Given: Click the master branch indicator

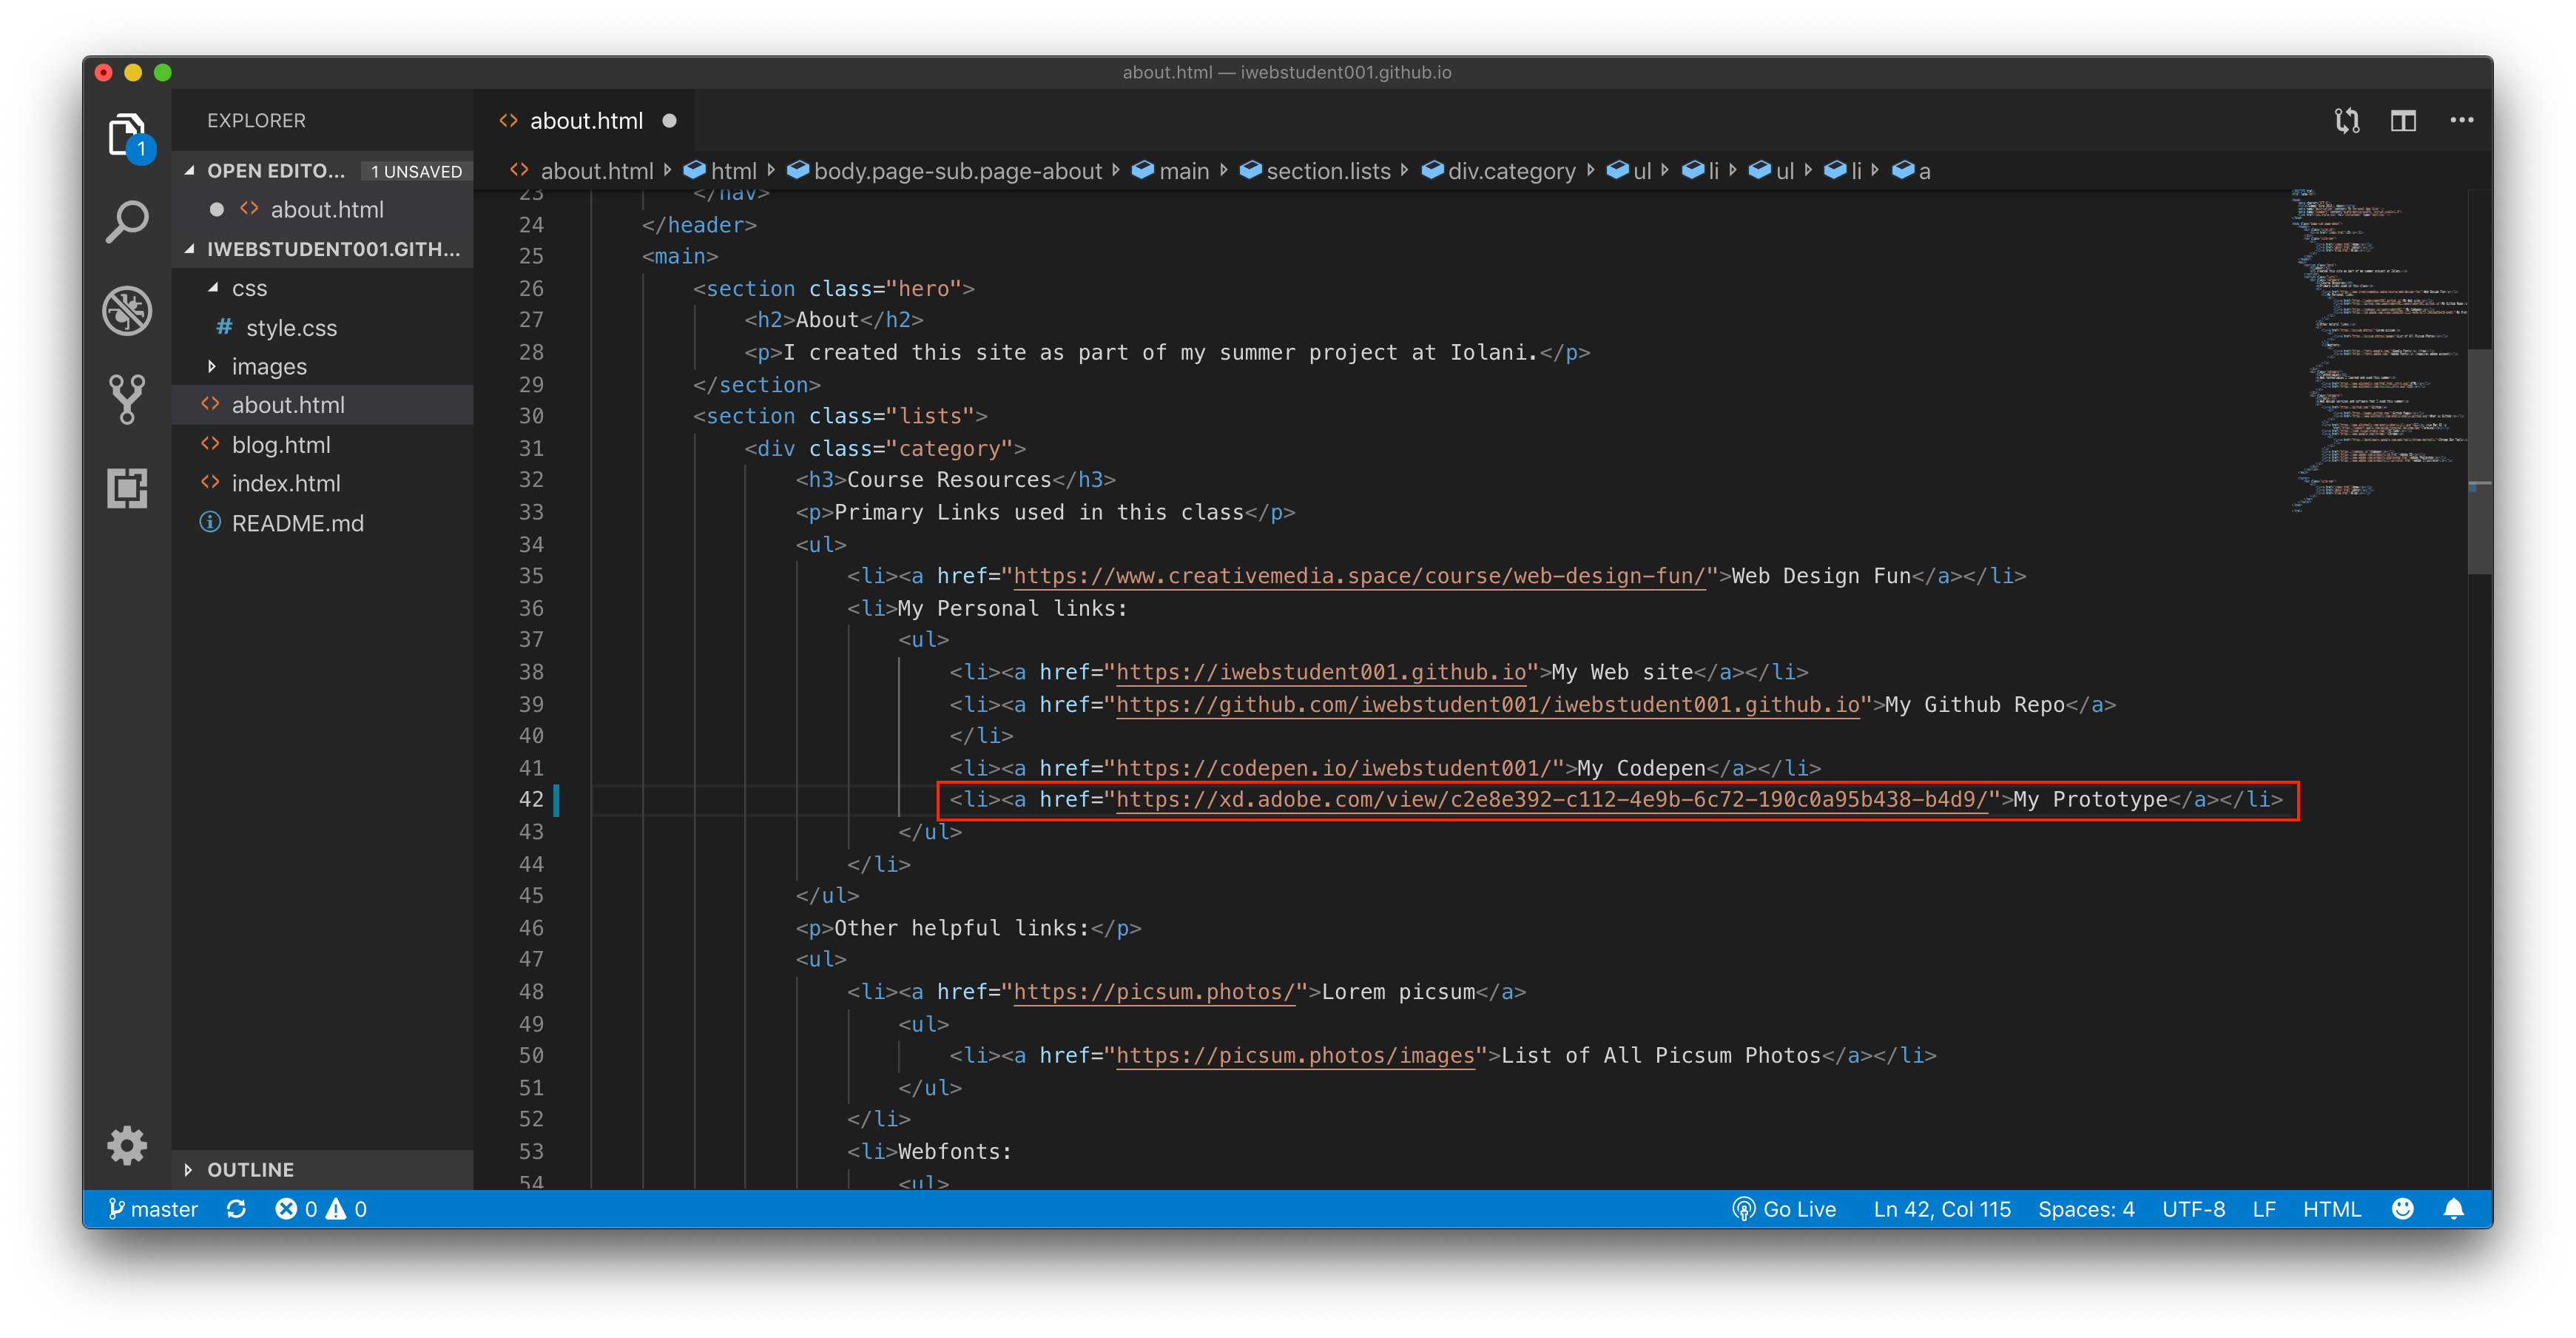Looking at the screenshot, I should 153,1209.
